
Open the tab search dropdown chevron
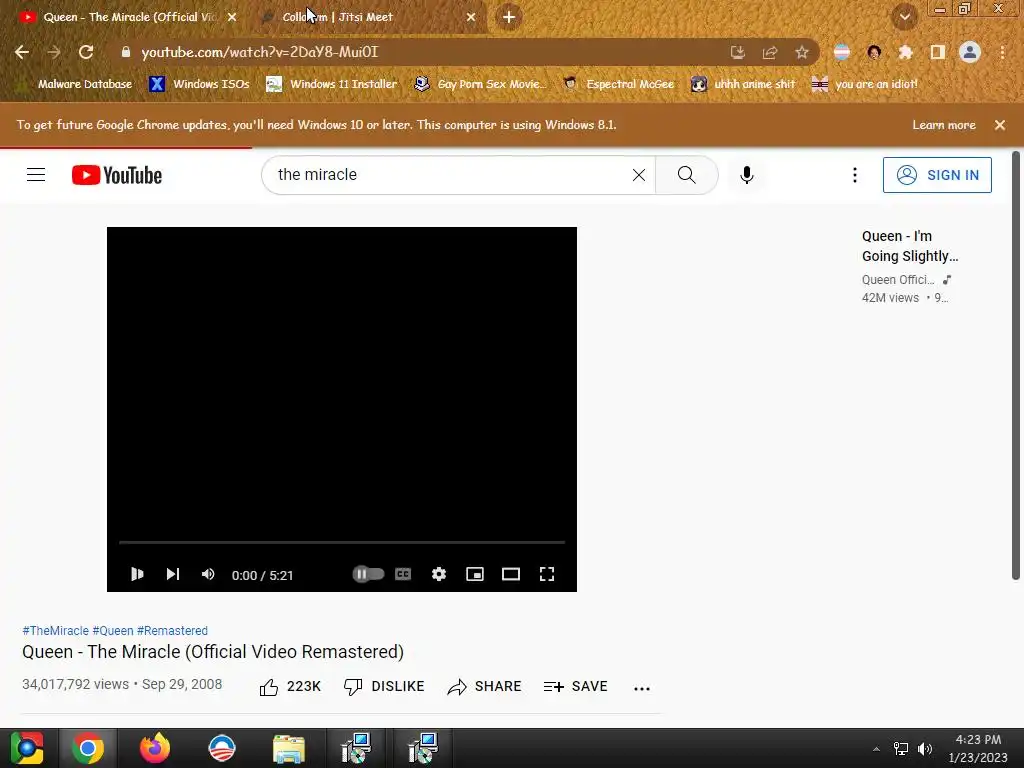904,17
